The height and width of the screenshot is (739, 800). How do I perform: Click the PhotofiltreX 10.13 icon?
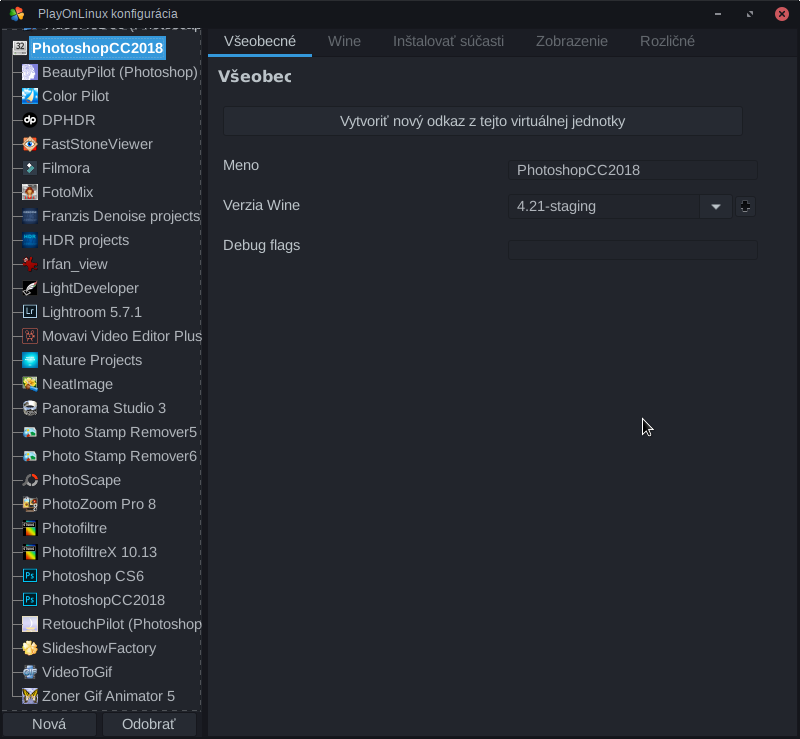[30, 552]
